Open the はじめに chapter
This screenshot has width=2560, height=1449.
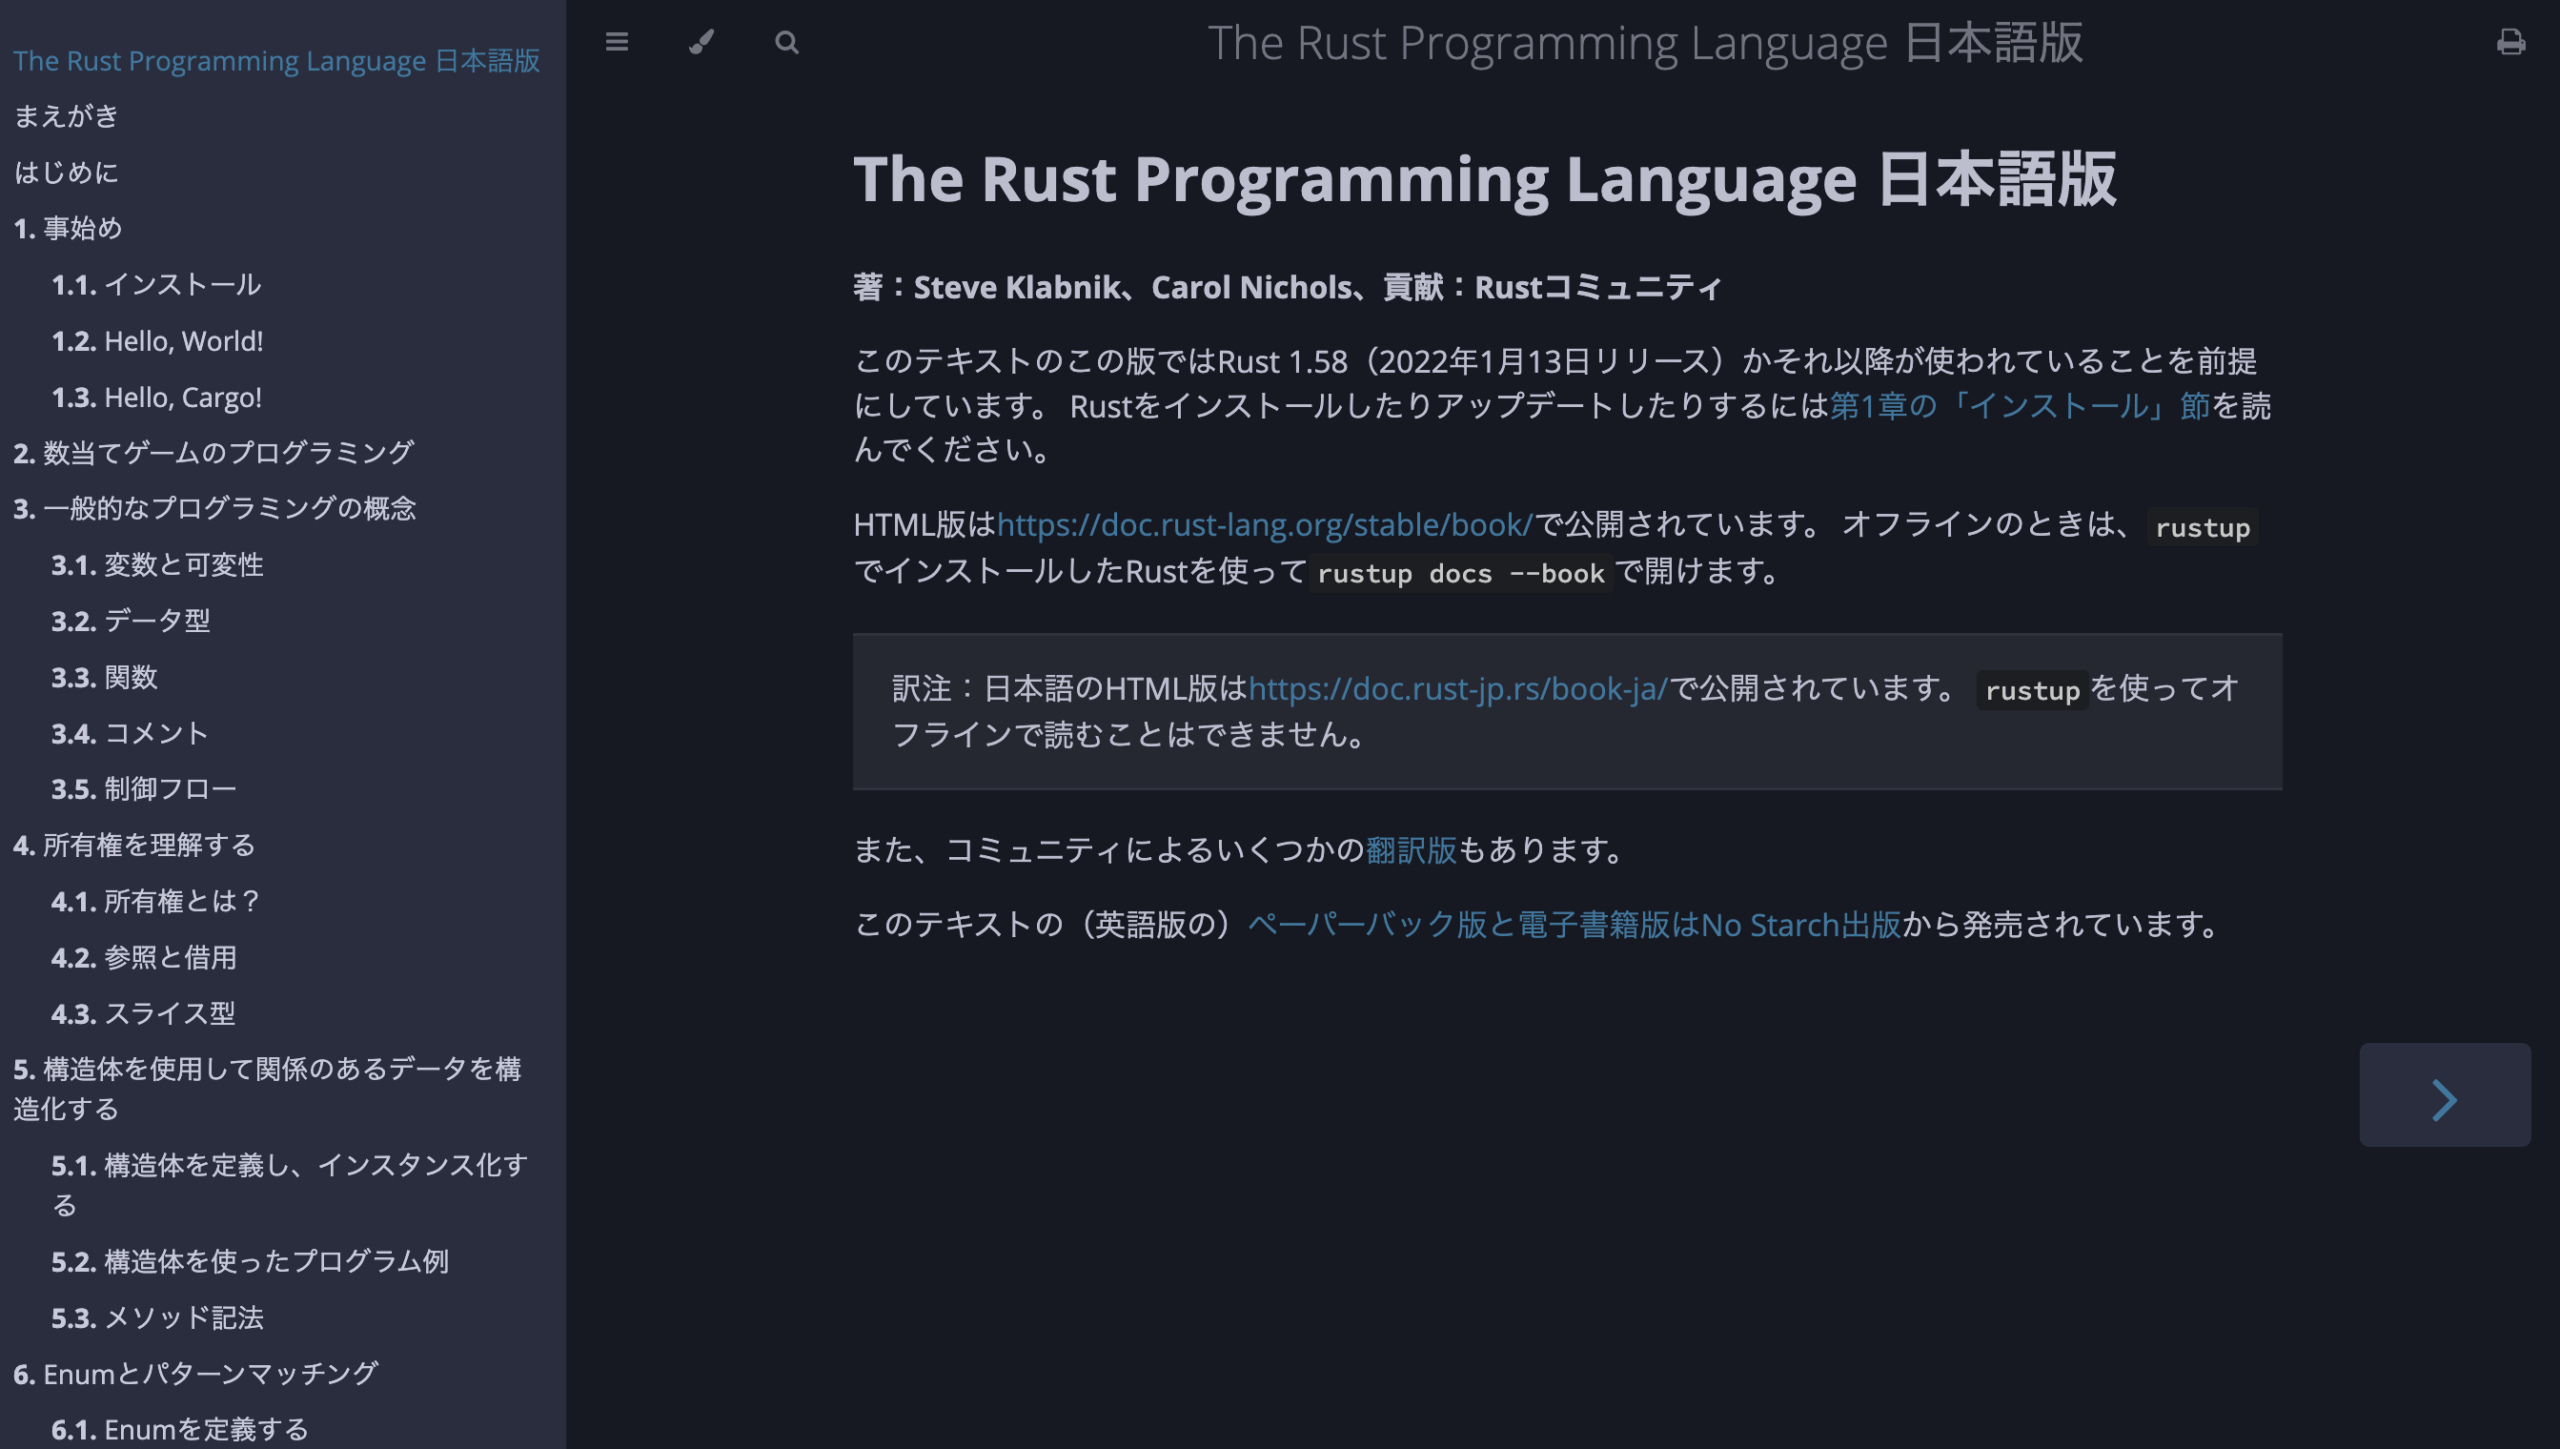click(66, 172)
